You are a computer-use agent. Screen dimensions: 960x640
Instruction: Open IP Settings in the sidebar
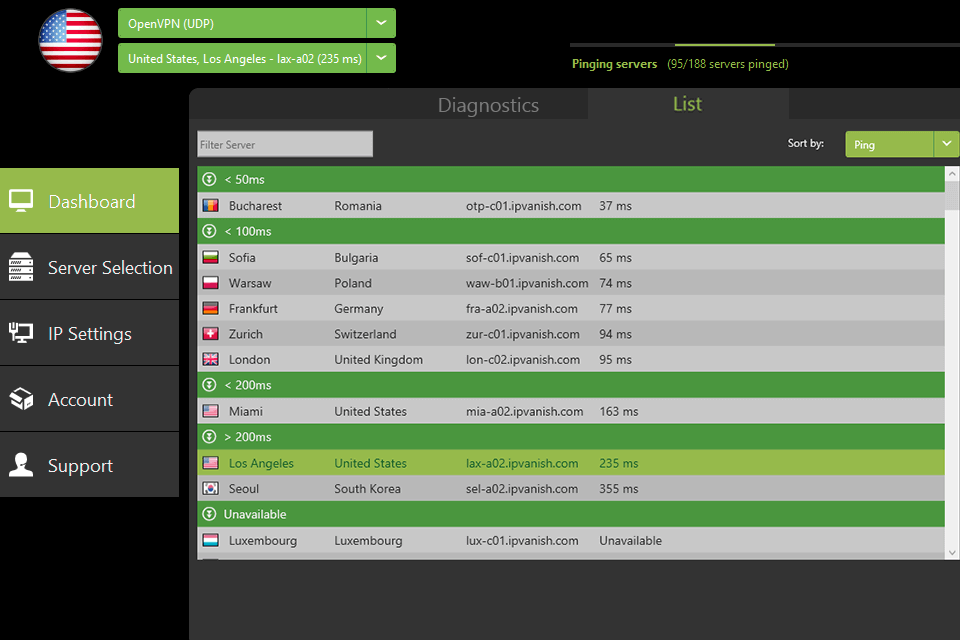tap(89, 334)
